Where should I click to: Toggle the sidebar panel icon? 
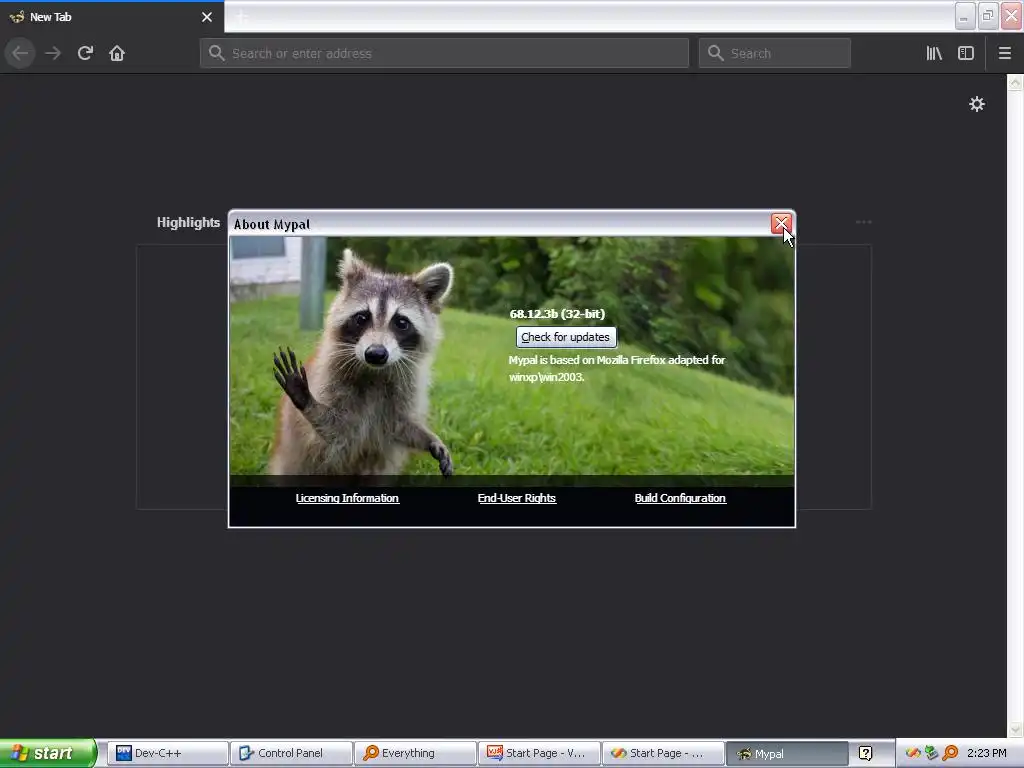966,53
